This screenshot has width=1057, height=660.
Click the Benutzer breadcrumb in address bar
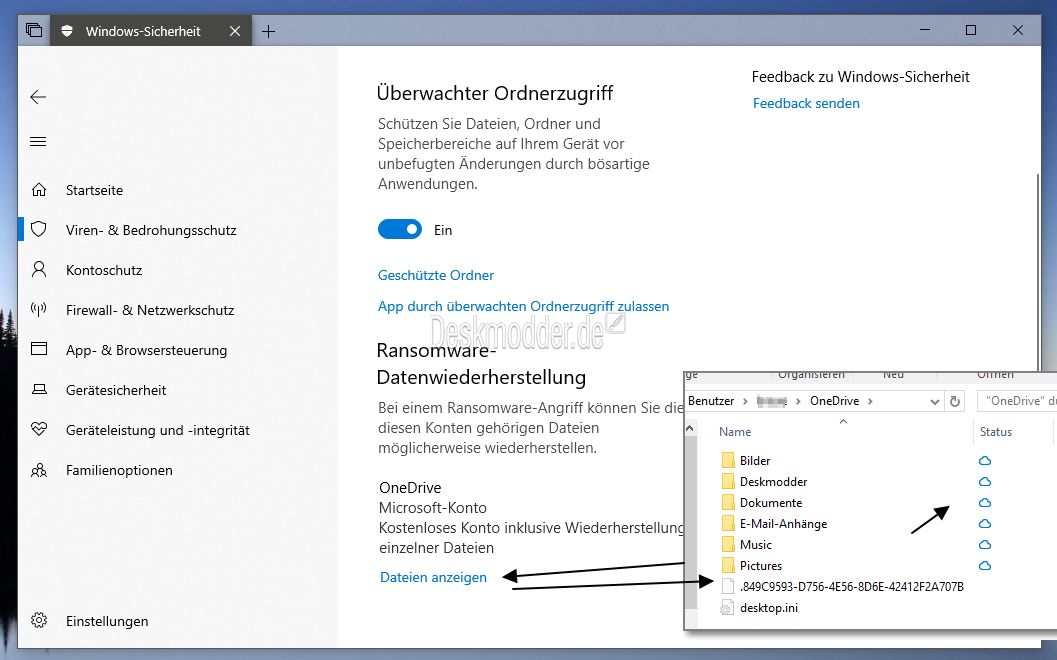point(711,400)
